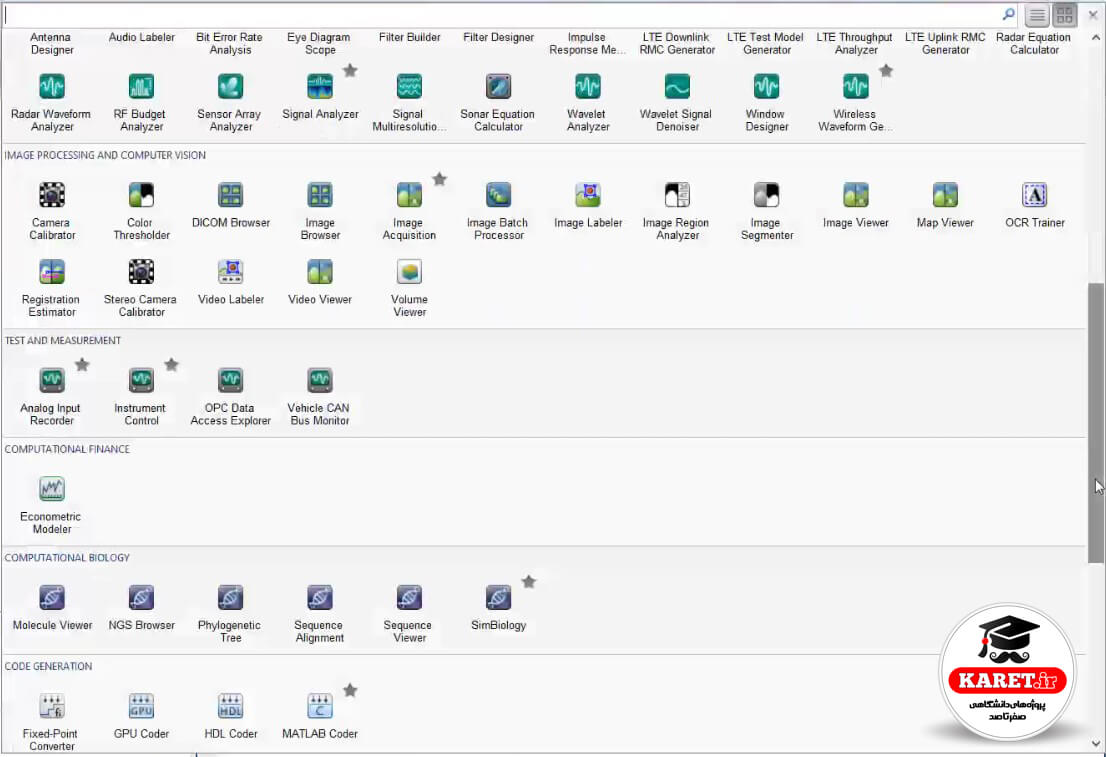1106x757 pixels.
Task: Close the apps gallery panel
Action: 1093,14
